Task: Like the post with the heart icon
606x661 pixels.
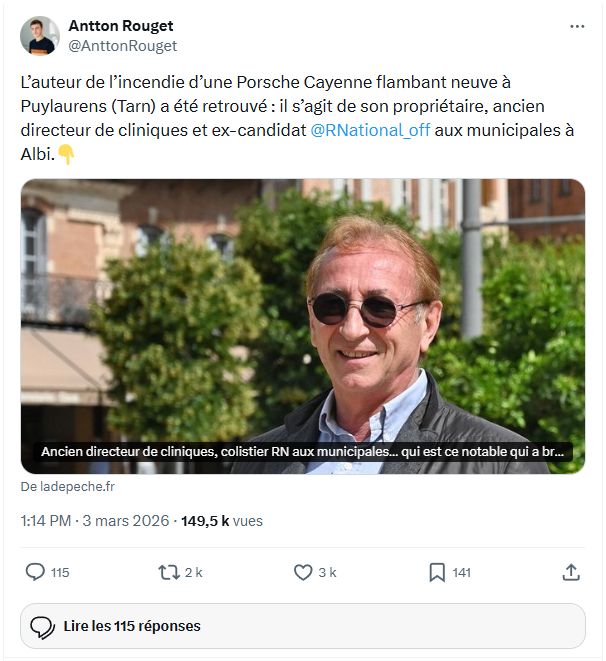Action: pos(303,572)
